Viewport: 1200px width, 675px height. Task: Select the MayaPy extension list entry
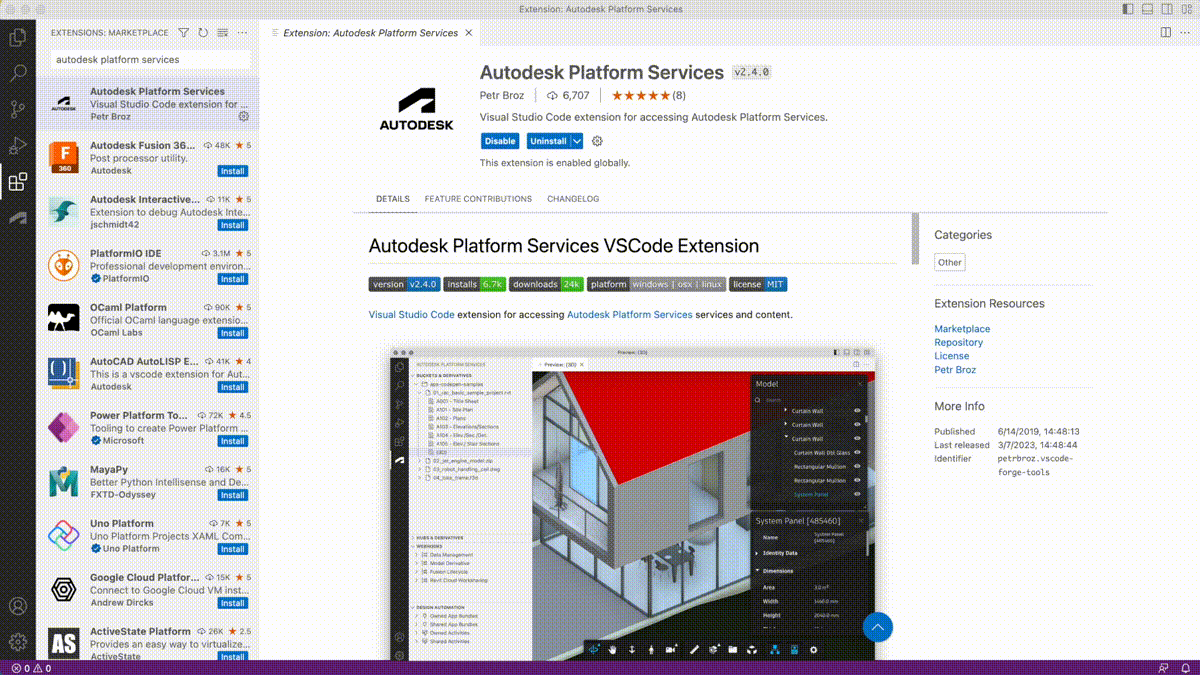click(148, 481)
